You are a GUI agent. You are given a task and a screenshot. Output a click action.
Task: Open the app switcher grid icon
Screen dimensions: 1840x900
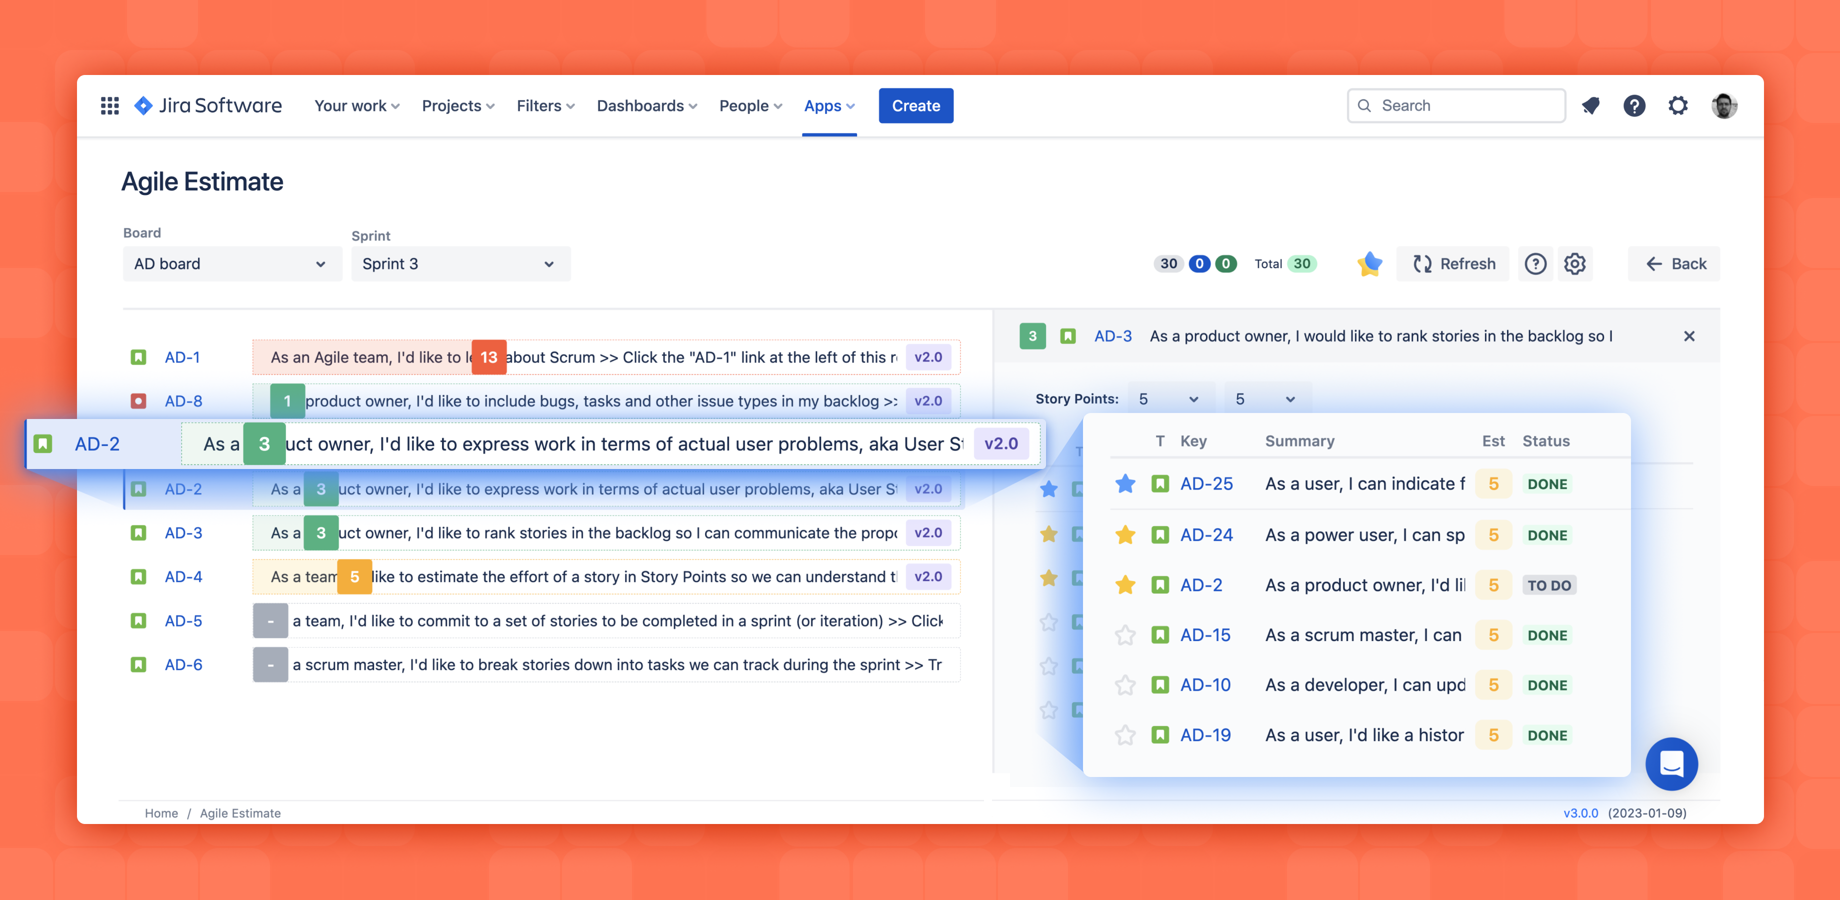coord(110,105)
